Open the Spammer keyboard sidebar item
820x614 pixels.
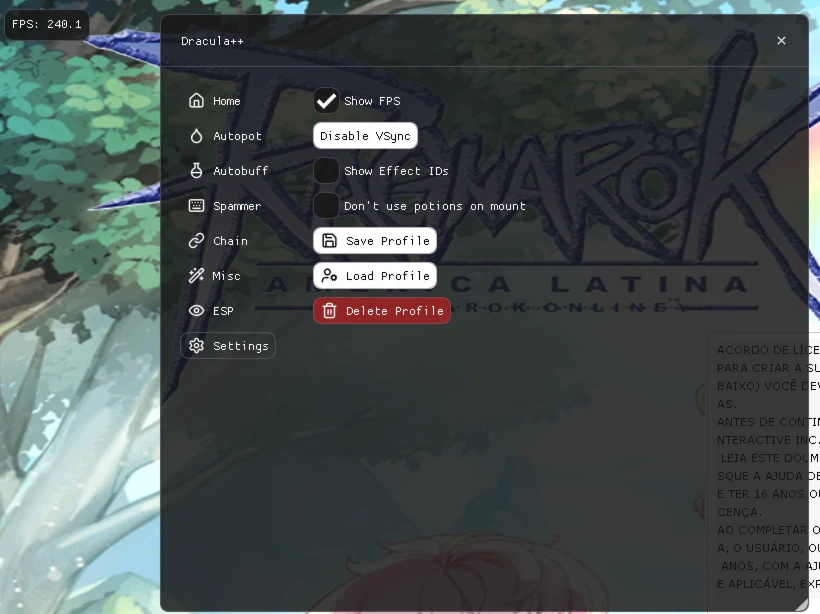(225, 206)
